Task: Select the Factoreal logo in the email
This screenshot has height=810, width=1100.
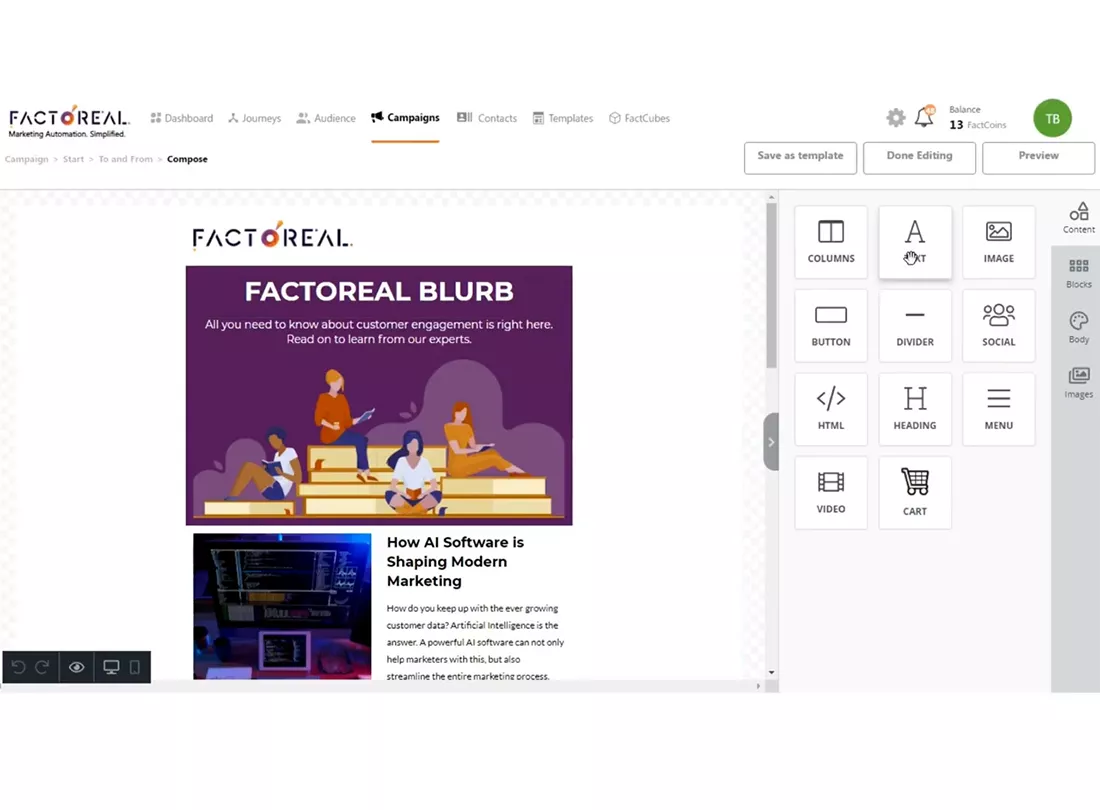Action: coord(273,236)
